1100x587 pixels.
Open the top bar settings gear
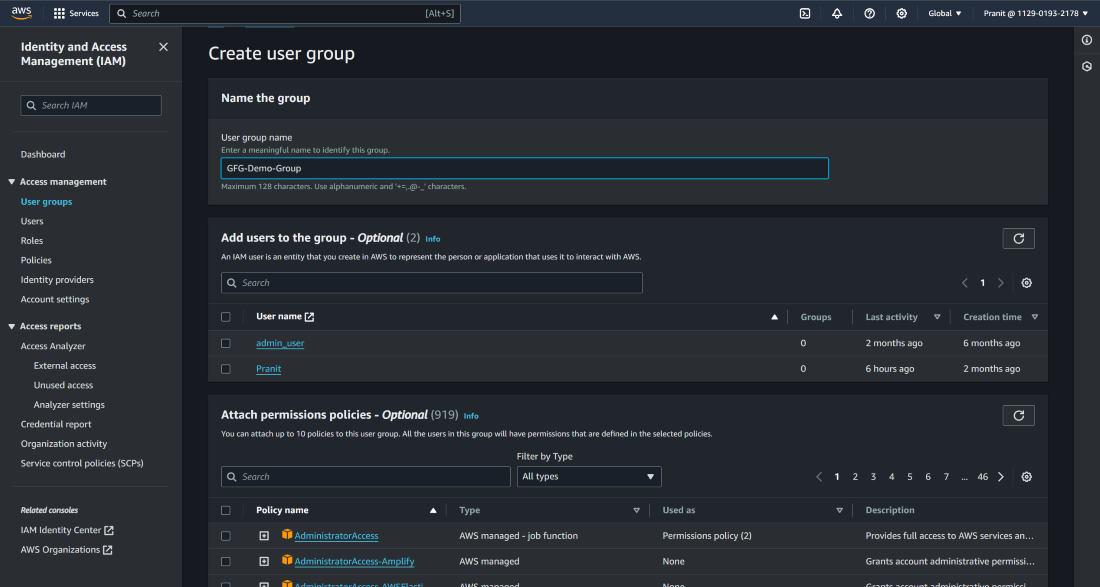tap(901, 13)
